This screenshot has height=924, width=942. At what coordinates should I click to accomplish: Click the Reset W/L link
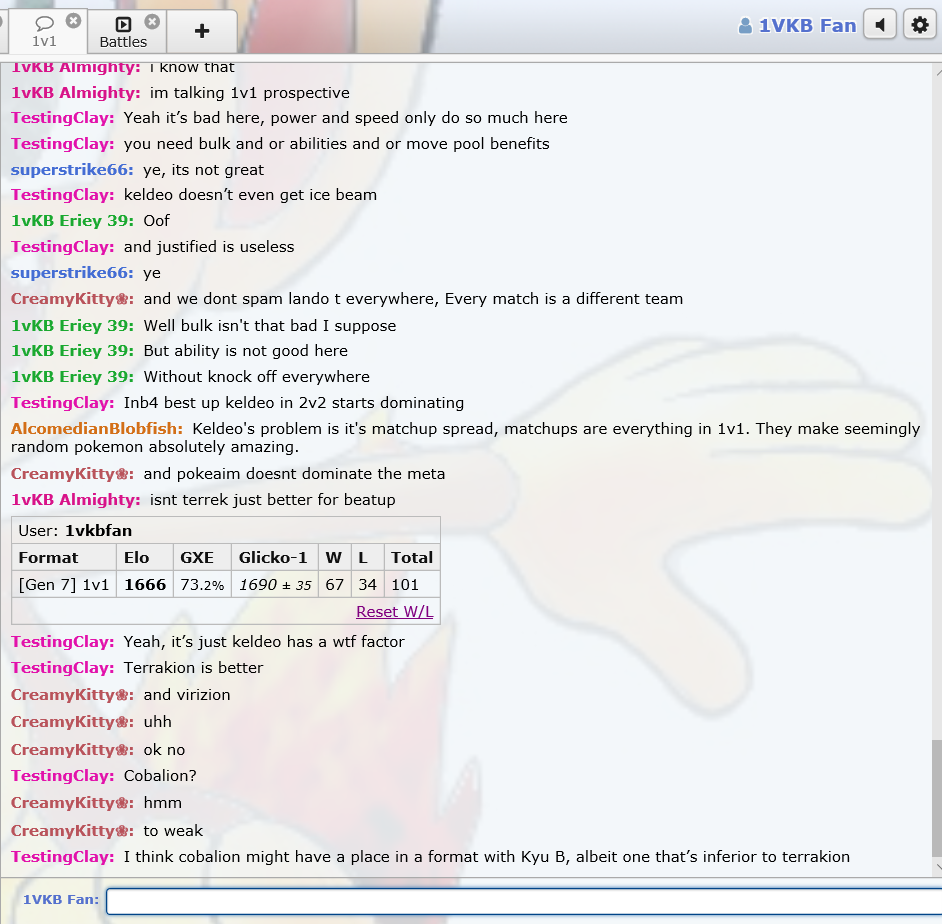(x=394, y=612)
